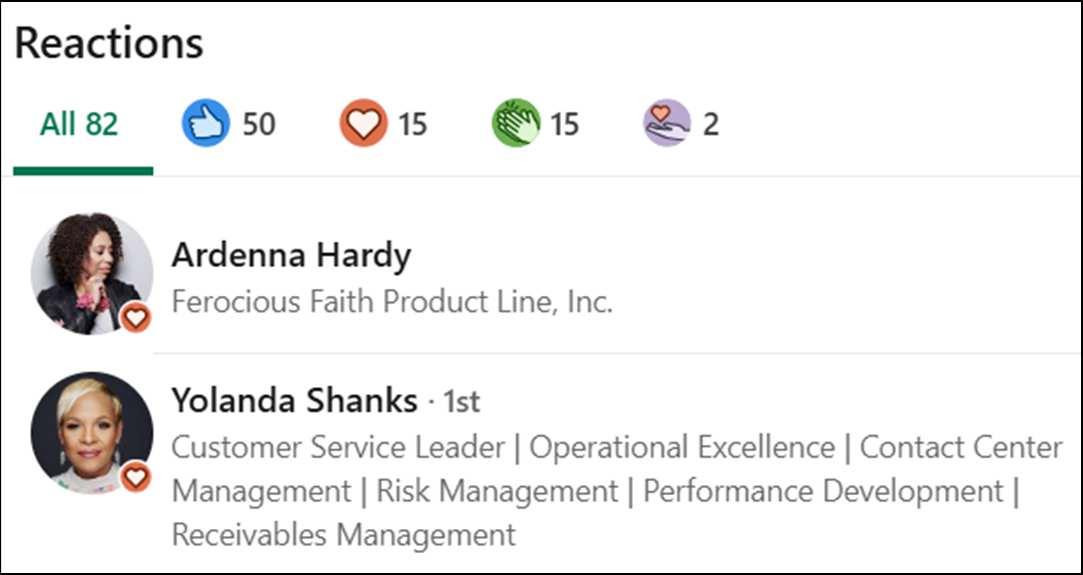Image resolution: width=1083 pixels, height=575 pixels.
Task: Click Ferocious Faith Product Line, Inc. text
Action: (392, 302)
